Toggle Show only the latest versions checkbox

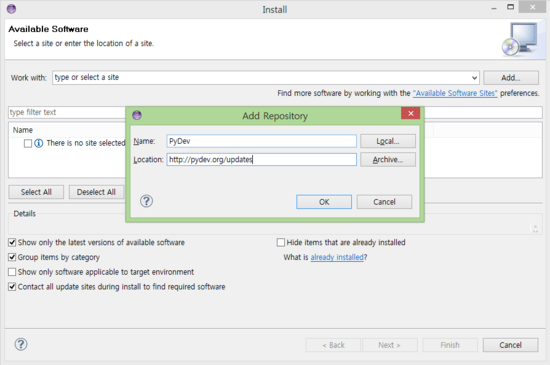click(12, 242)
